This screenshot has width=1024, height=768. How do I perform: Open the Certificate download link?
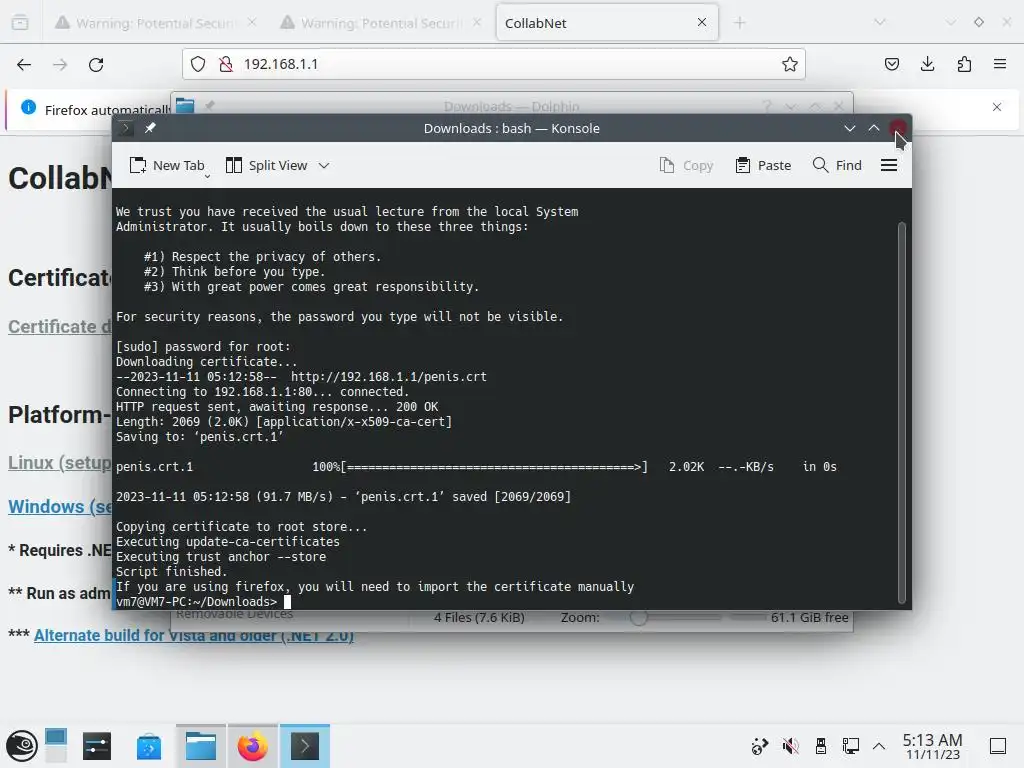[60, 327]
